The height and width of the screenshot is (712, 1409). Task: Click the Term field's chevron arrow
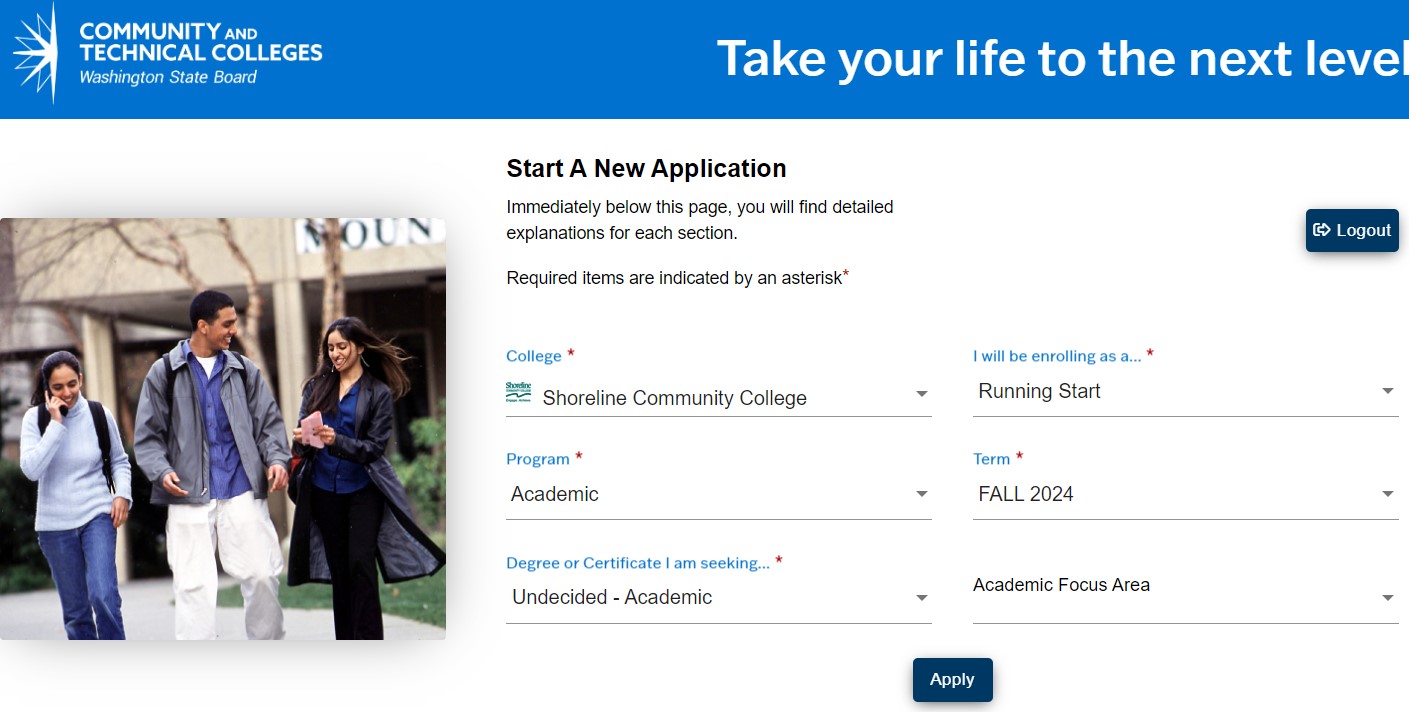[x=1387, y=493]
